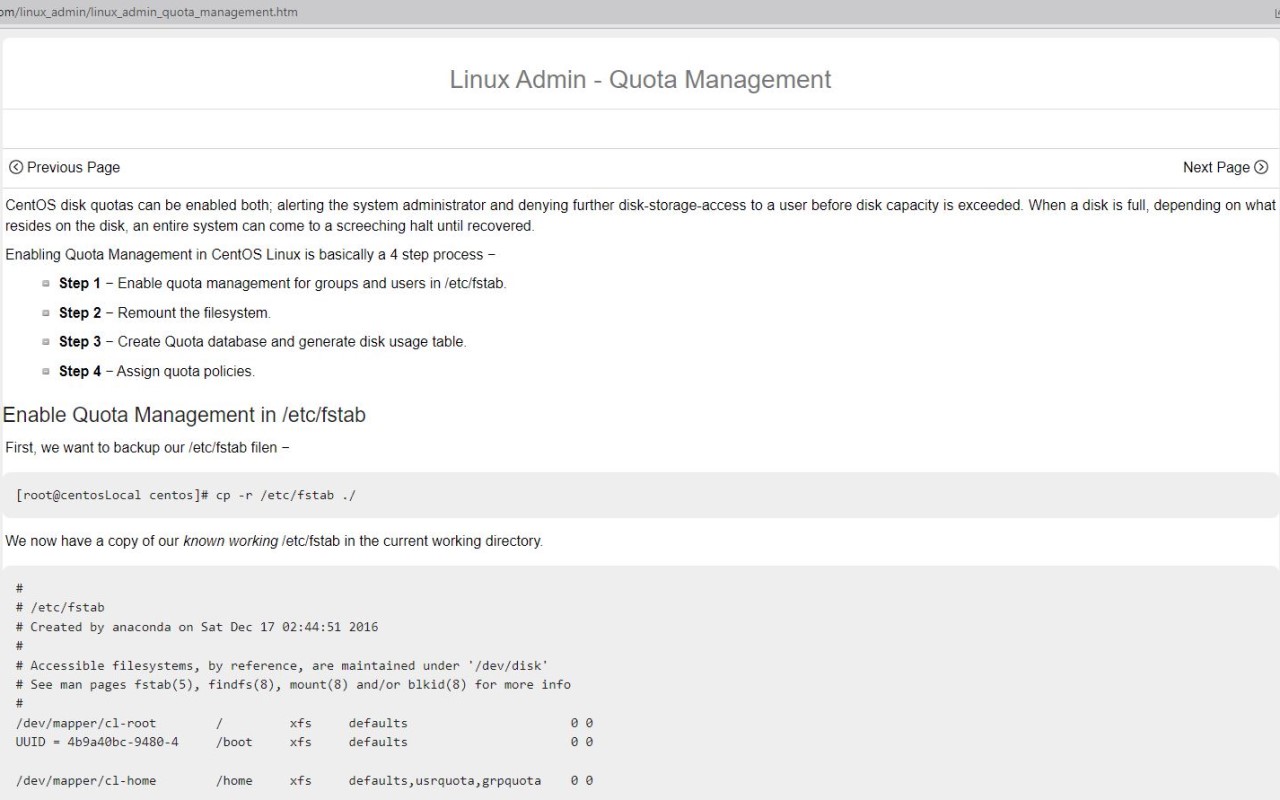Viewport: 1280px width, 800px height.
Task: Select 'Step 4' Assign quota policies item
Action: (x=157, y=371)
